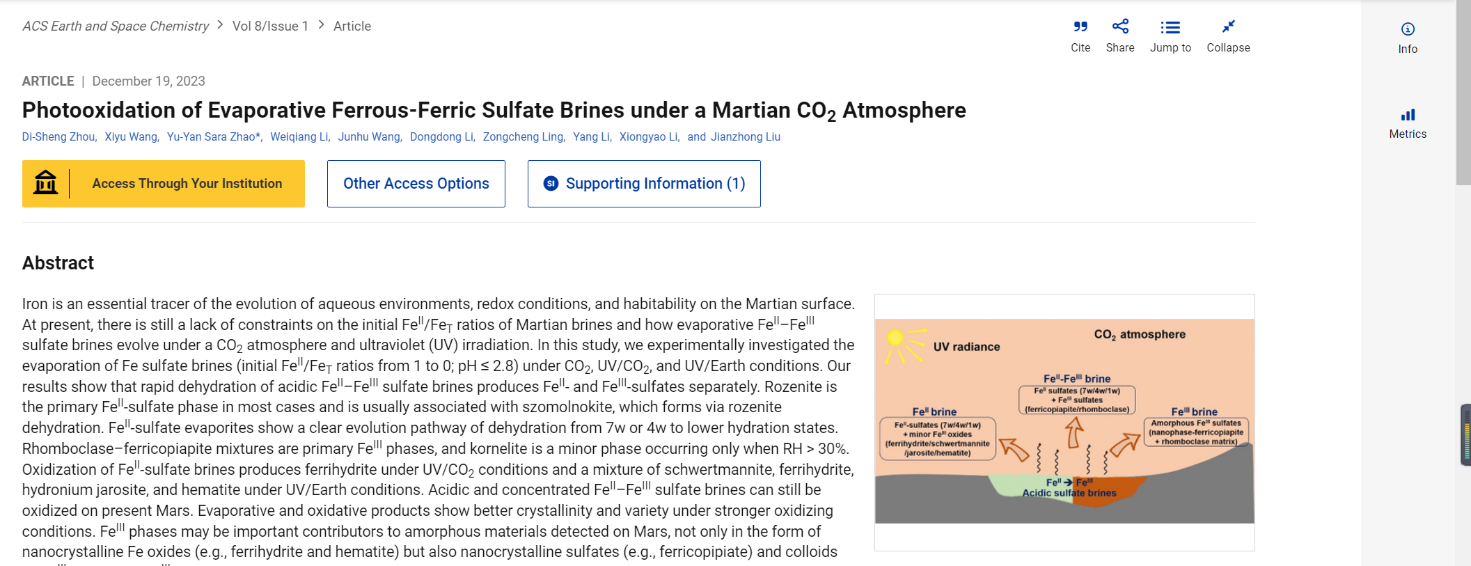Open Vol 8/Issue 1 breadcrumb link
1471x566 pixels.
270,26
